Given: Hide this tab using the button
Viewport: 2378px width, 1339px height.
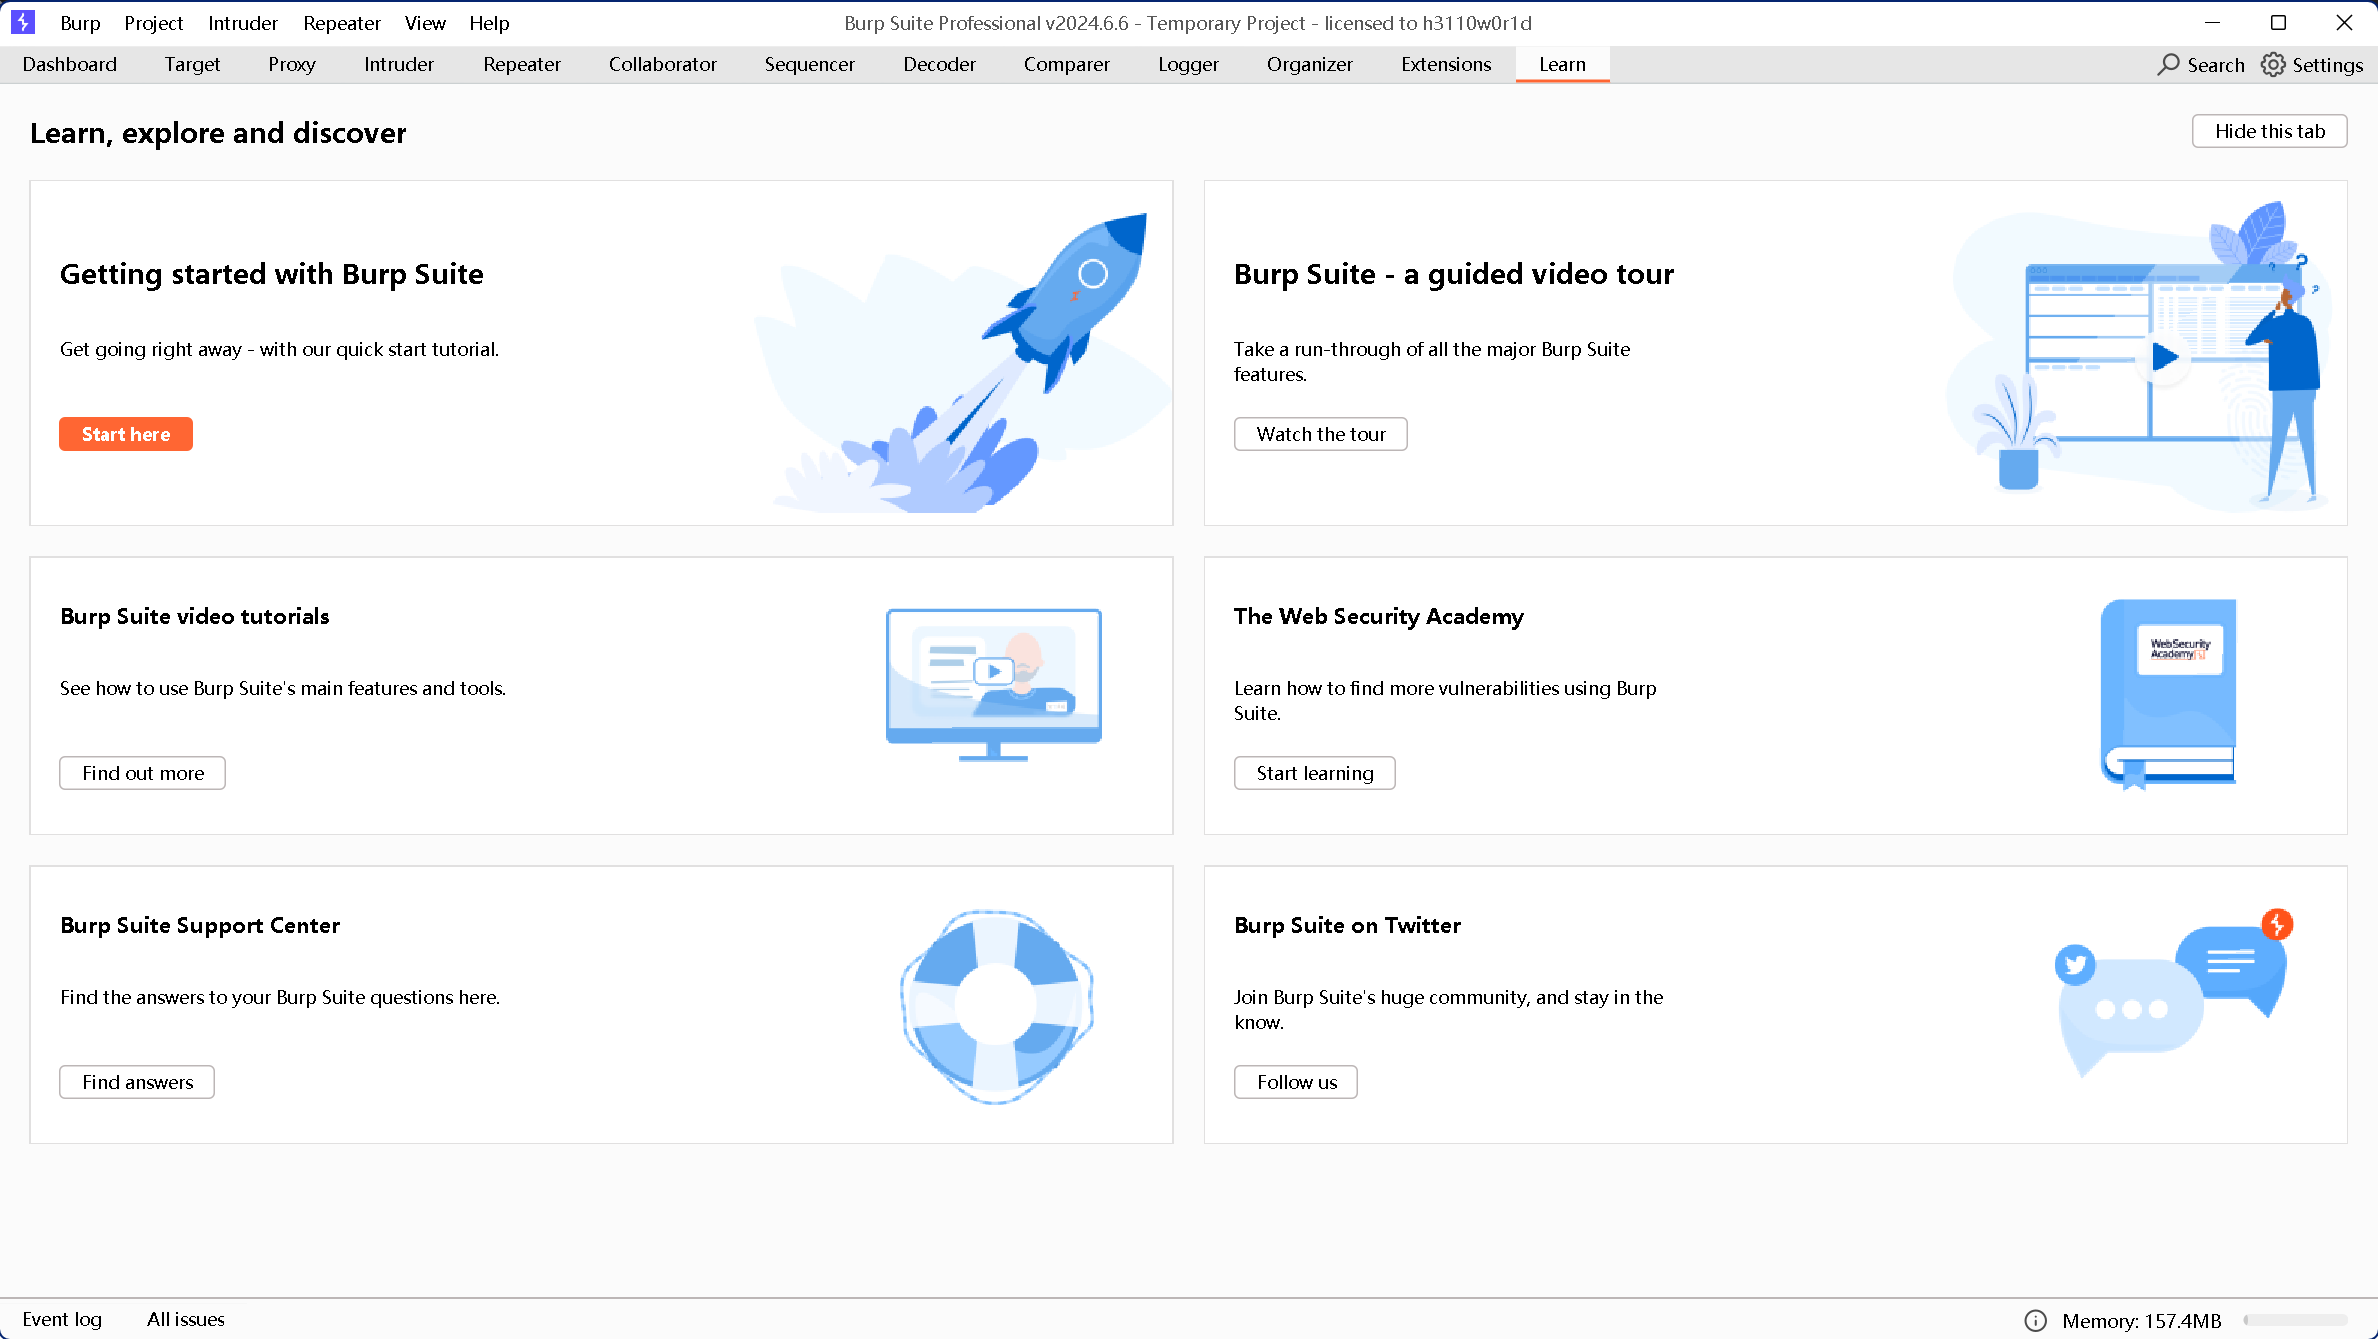Looking at the screenshot, I should [2269, 131].
